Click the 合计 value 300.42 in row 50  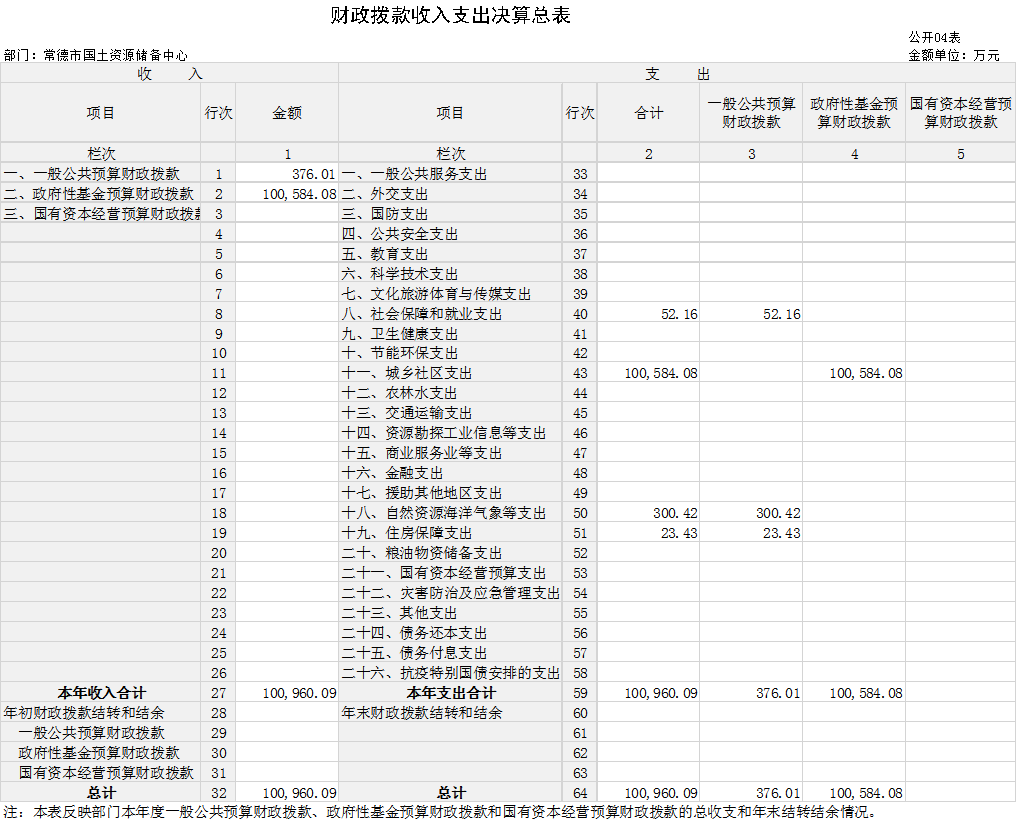[648, 513]
